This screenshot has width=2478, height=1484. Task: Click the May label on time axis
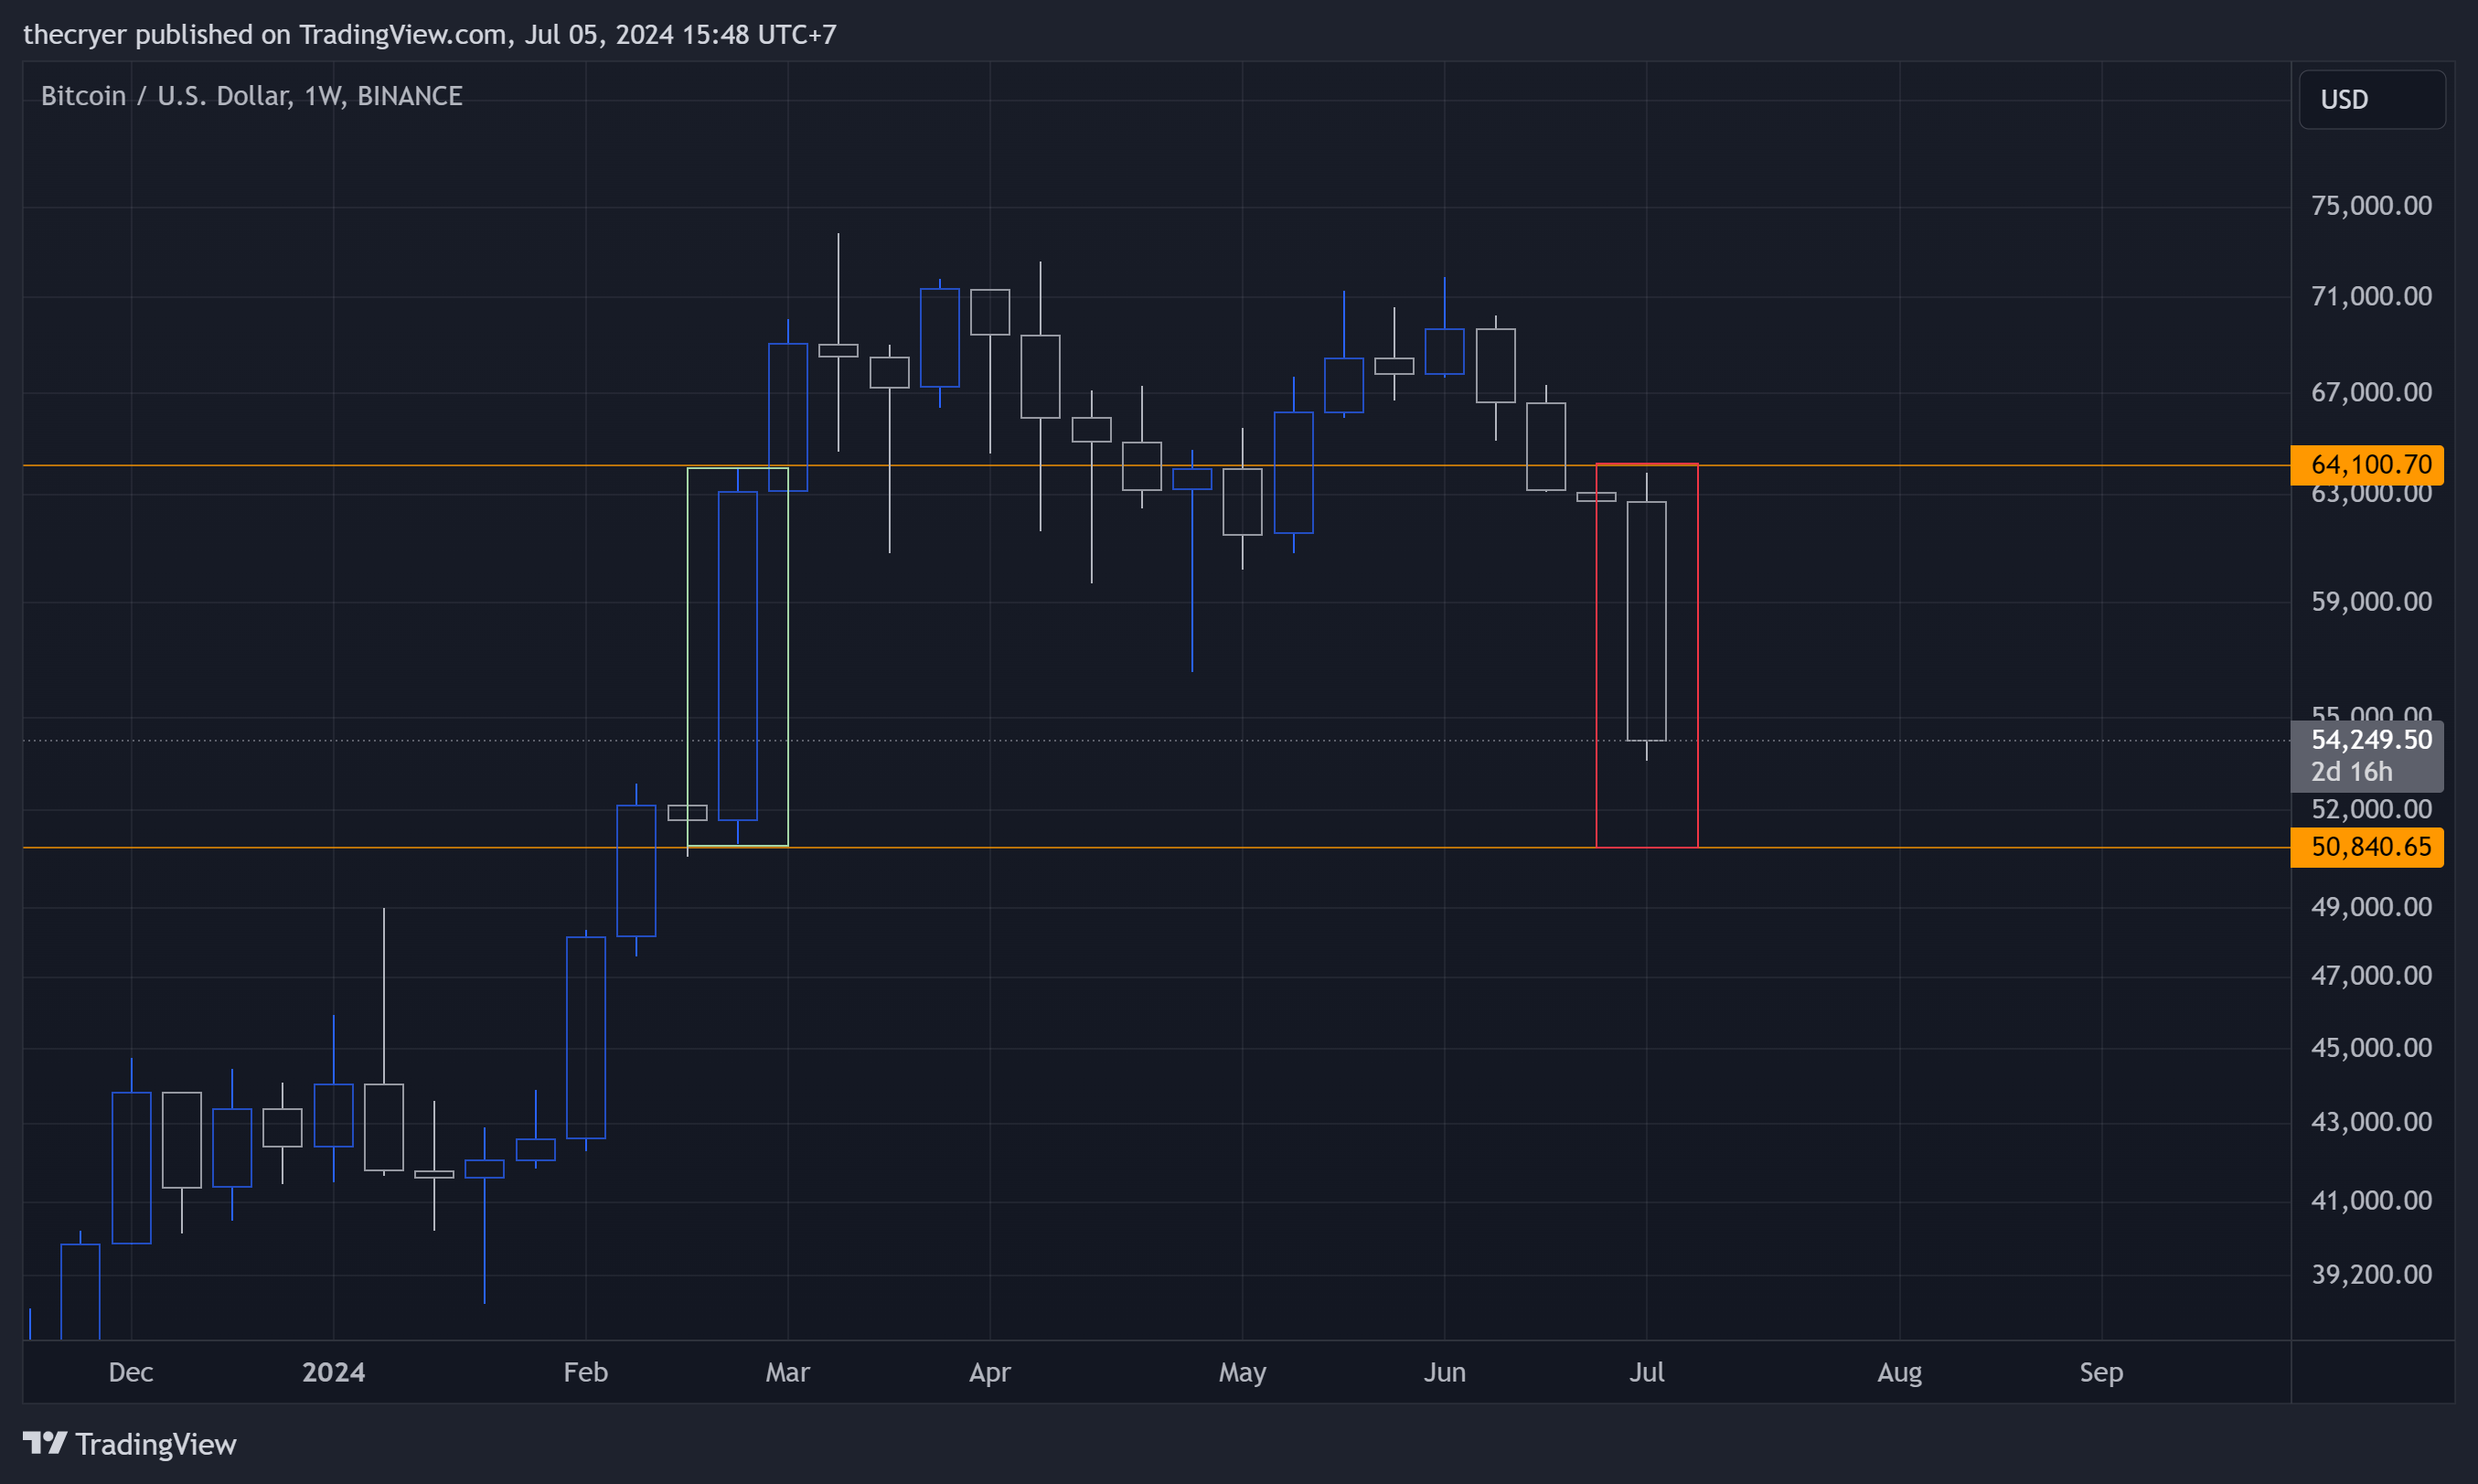click(1243, 1372)
